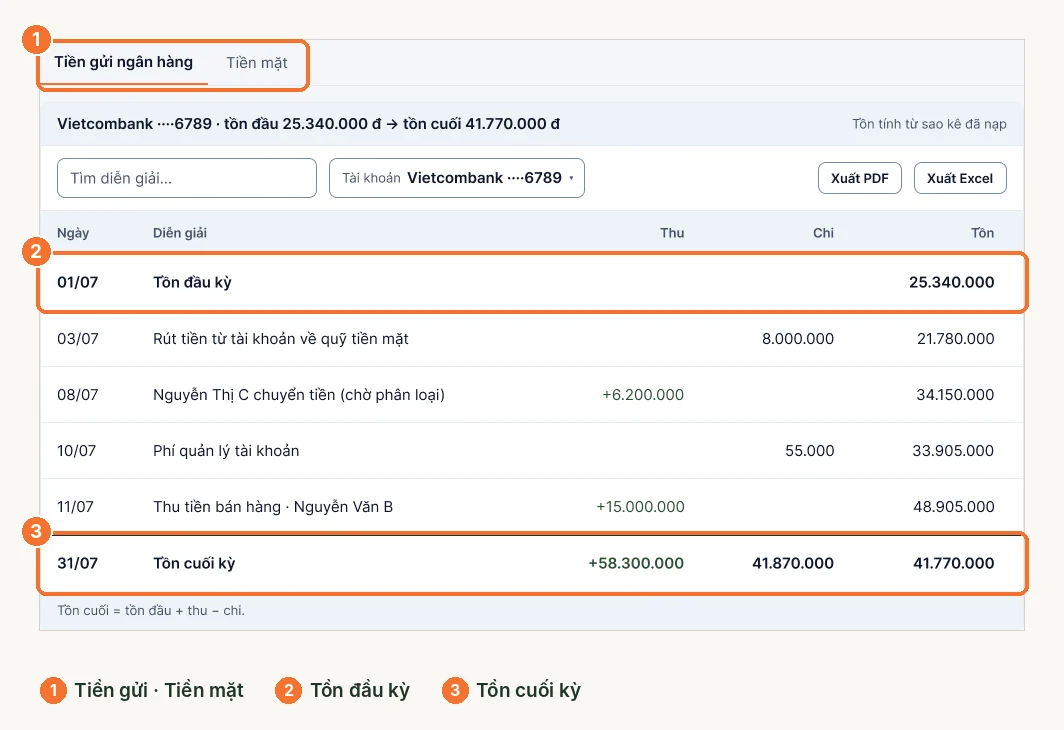
Task: Click the Xuất Excel button
Action: (960, 178)
